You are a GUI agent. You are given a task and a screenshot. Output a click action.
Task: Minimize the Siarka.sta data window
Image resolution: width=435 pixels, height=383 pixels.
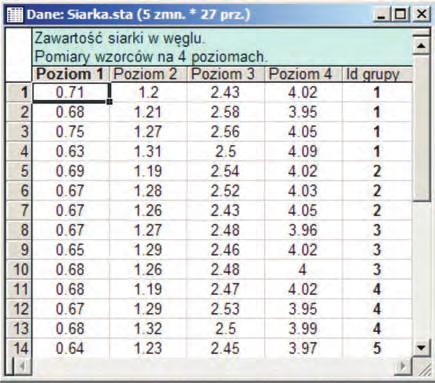381,15
